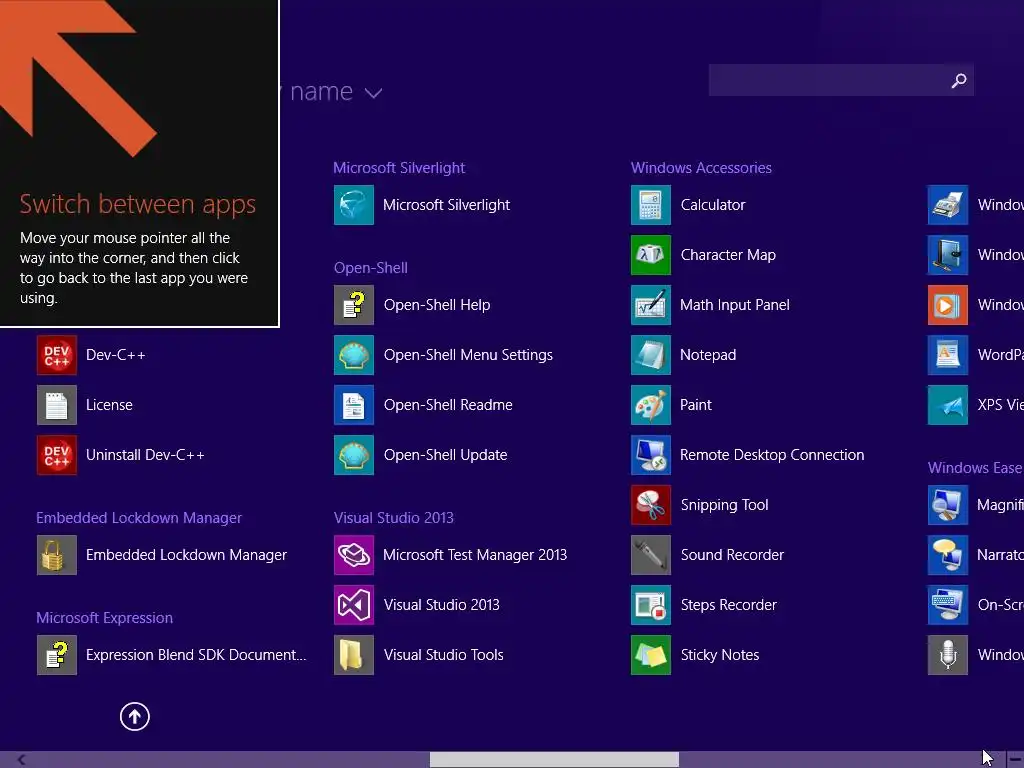Open the Sticky Notes icon
The height and width of the screenshot is (768, 1024).
(651, 654)
